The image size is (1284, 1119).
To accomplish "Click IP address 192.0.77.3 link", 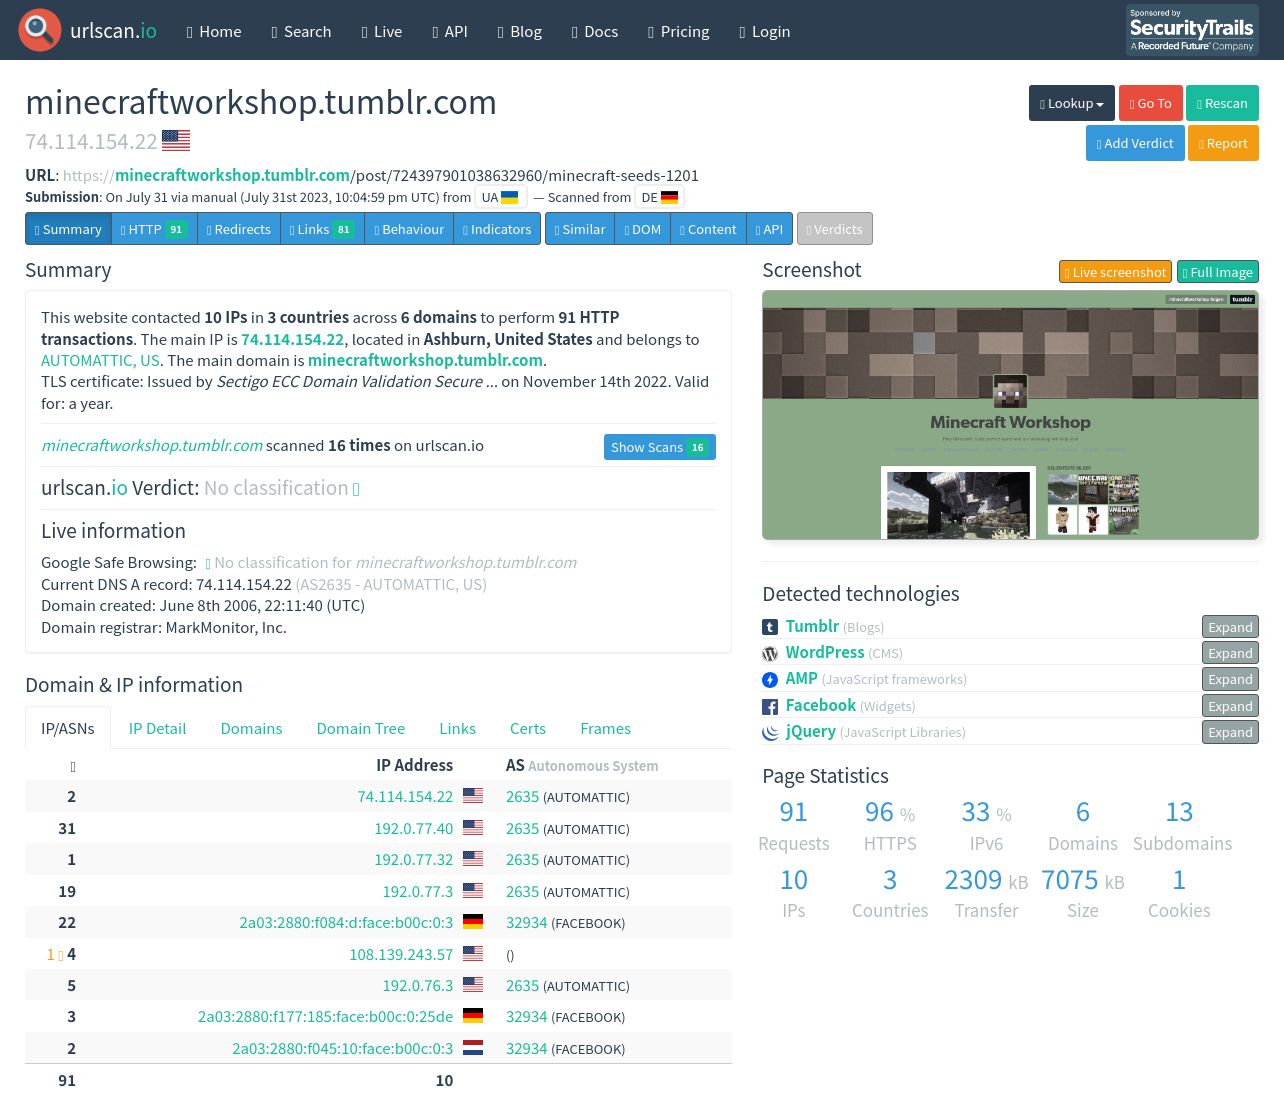I will pyautogui.click(x=418, y=891).
